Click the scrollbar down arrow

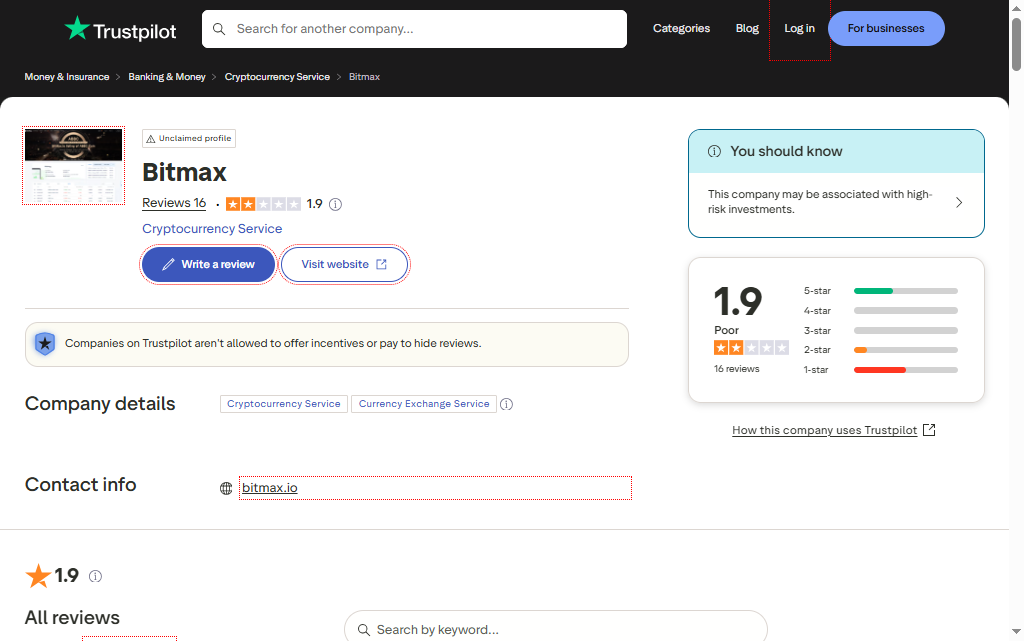(1016, 631)
